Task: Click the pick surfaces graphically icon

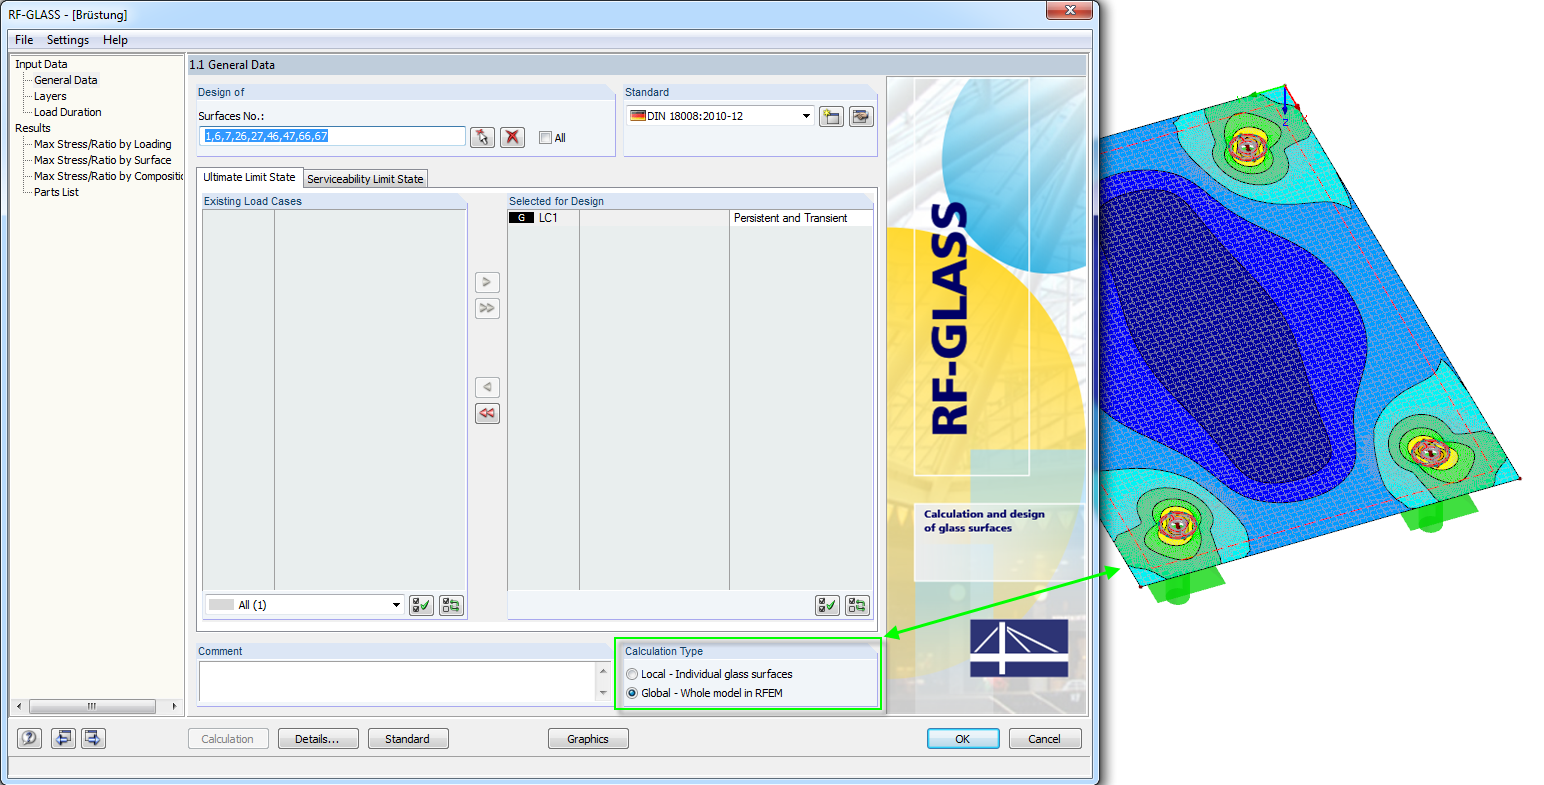Action: coord(482,137)
